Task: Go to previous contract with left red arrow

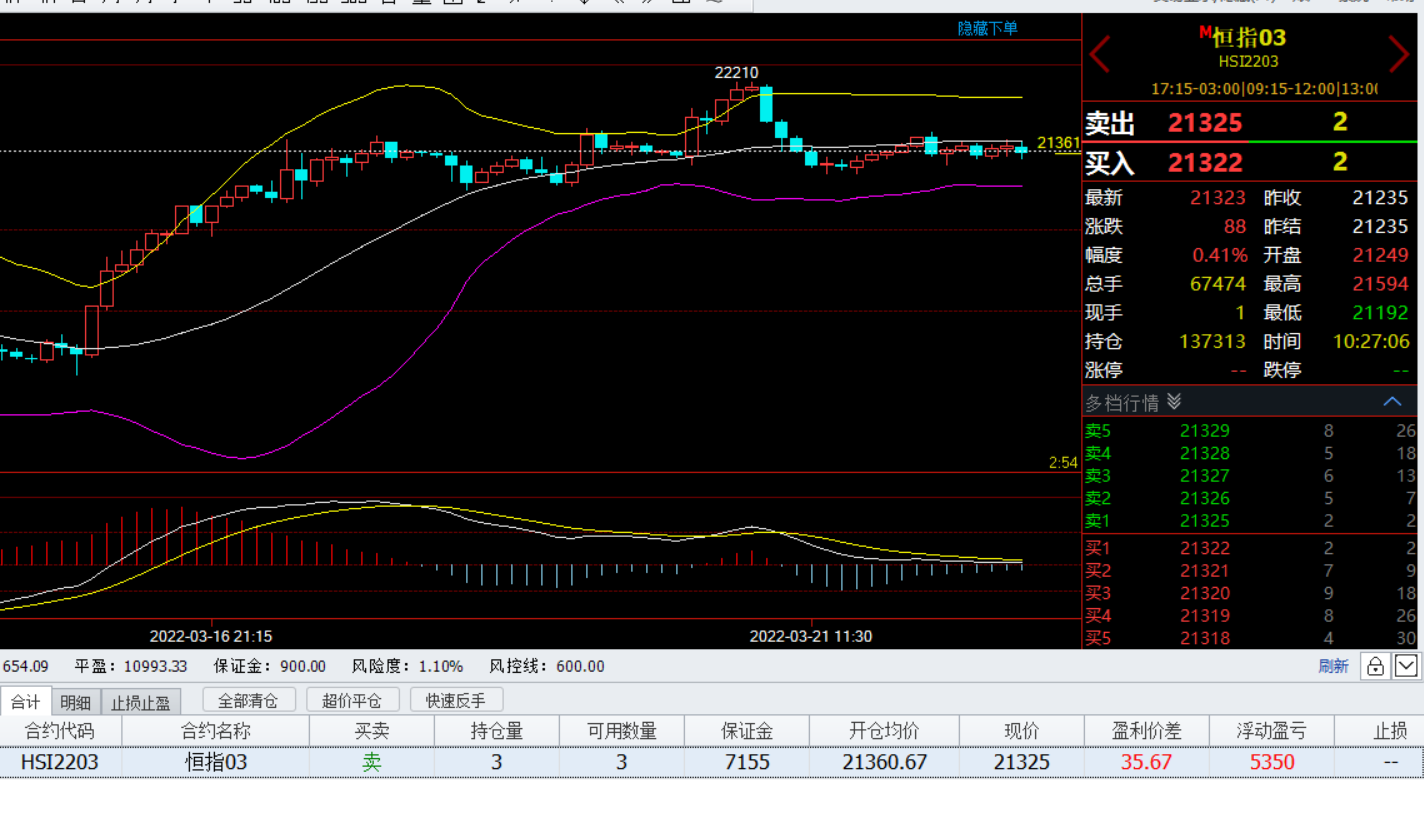Action: click(x=1100, y=54)
